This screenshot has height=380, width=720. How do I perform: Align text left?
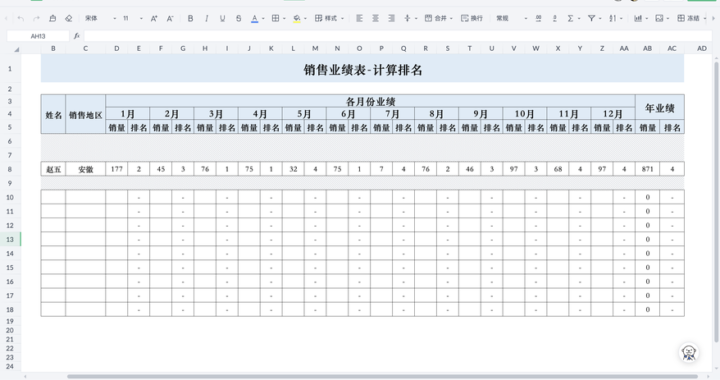point(359,18)
